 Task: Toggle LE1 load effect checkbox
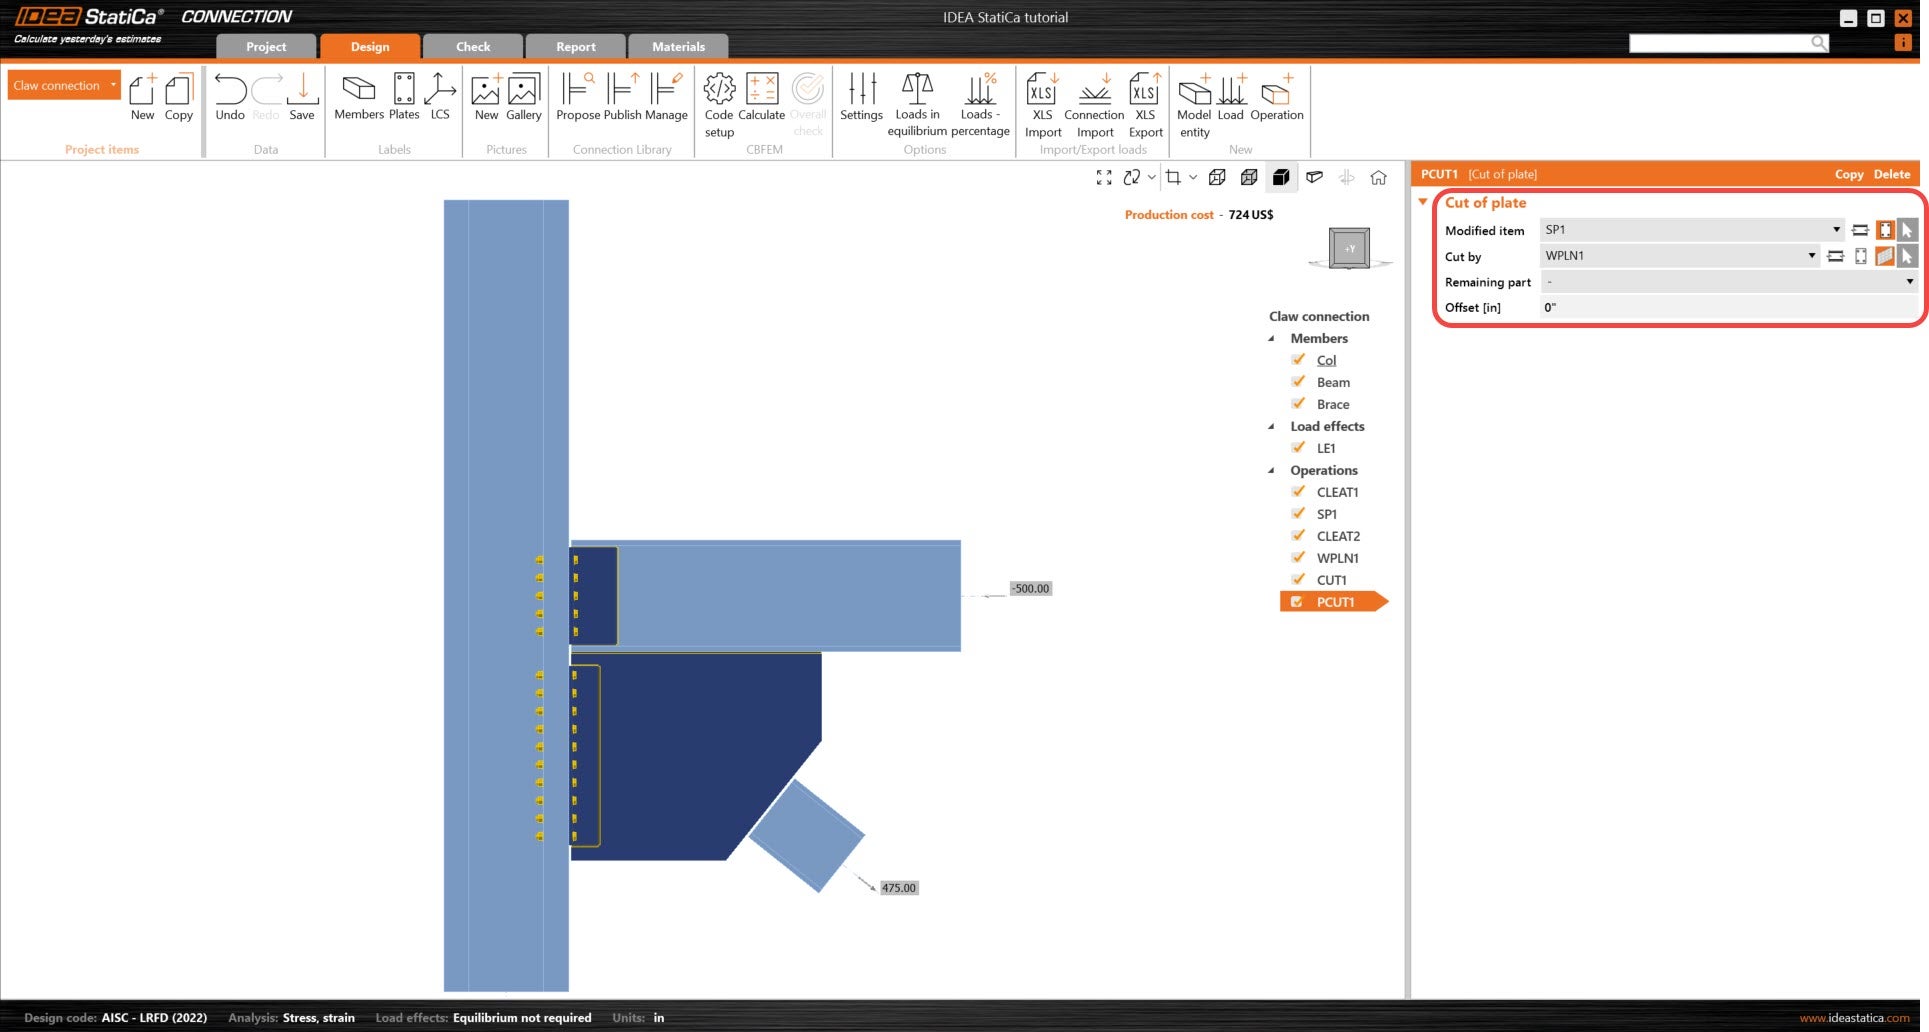tap(1298, 448)
